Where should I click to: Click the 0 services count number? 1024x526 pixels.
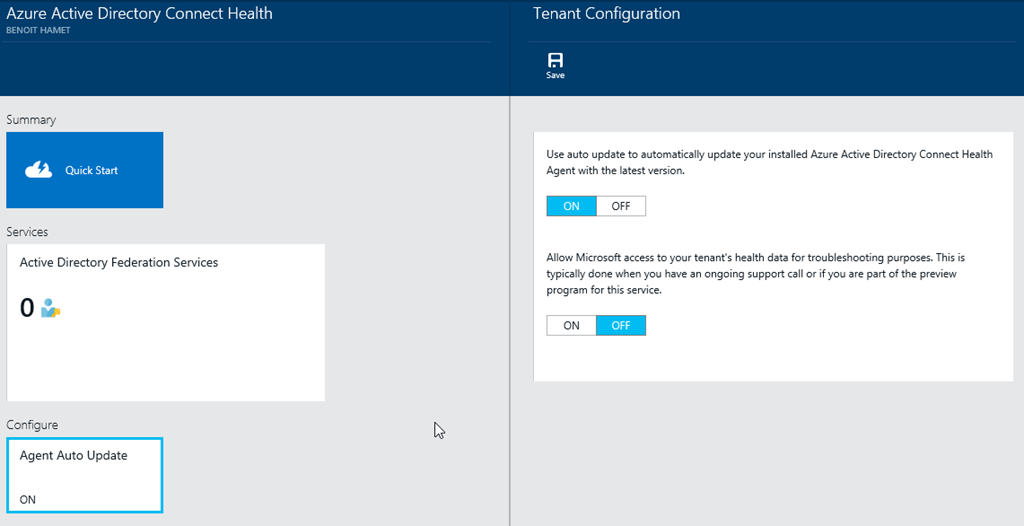(x=27, y=308)
